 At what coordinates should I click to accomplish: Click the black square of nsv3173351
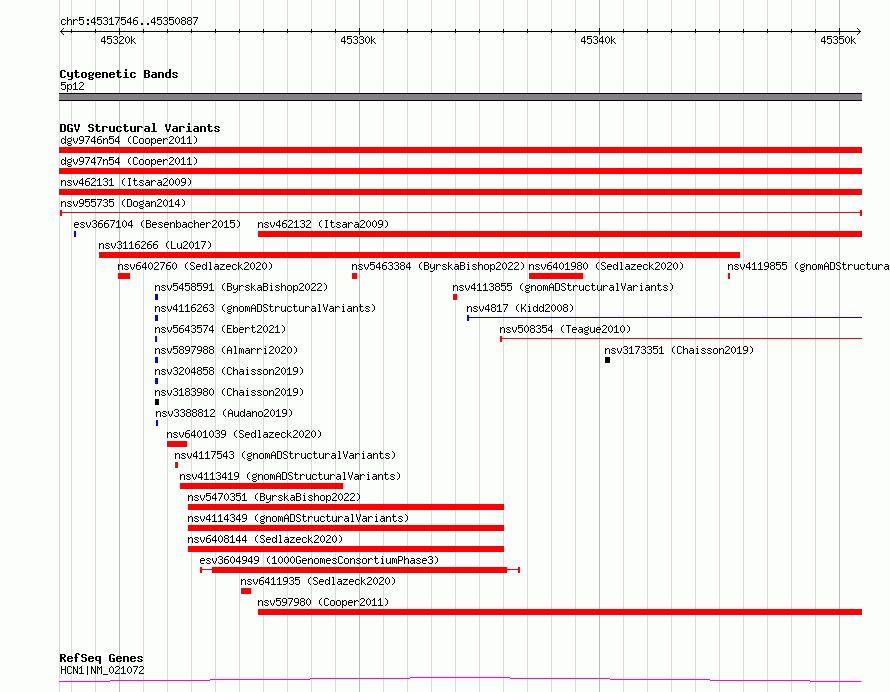[607, 360]
